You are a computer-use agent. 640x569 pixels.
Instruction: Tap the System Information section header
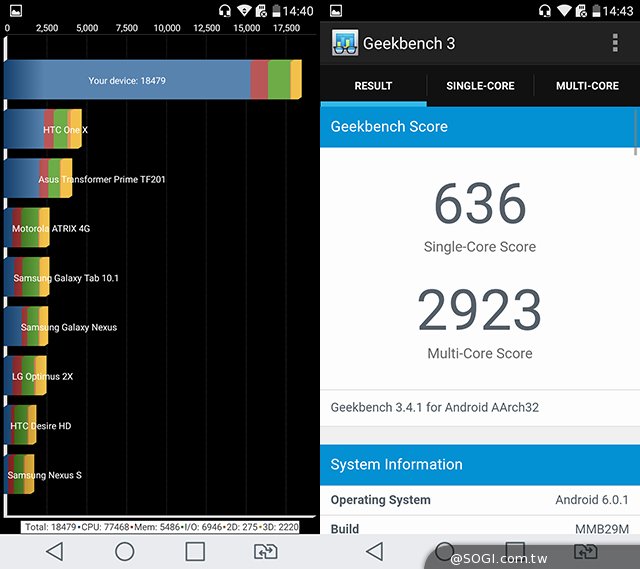[480, 465]
